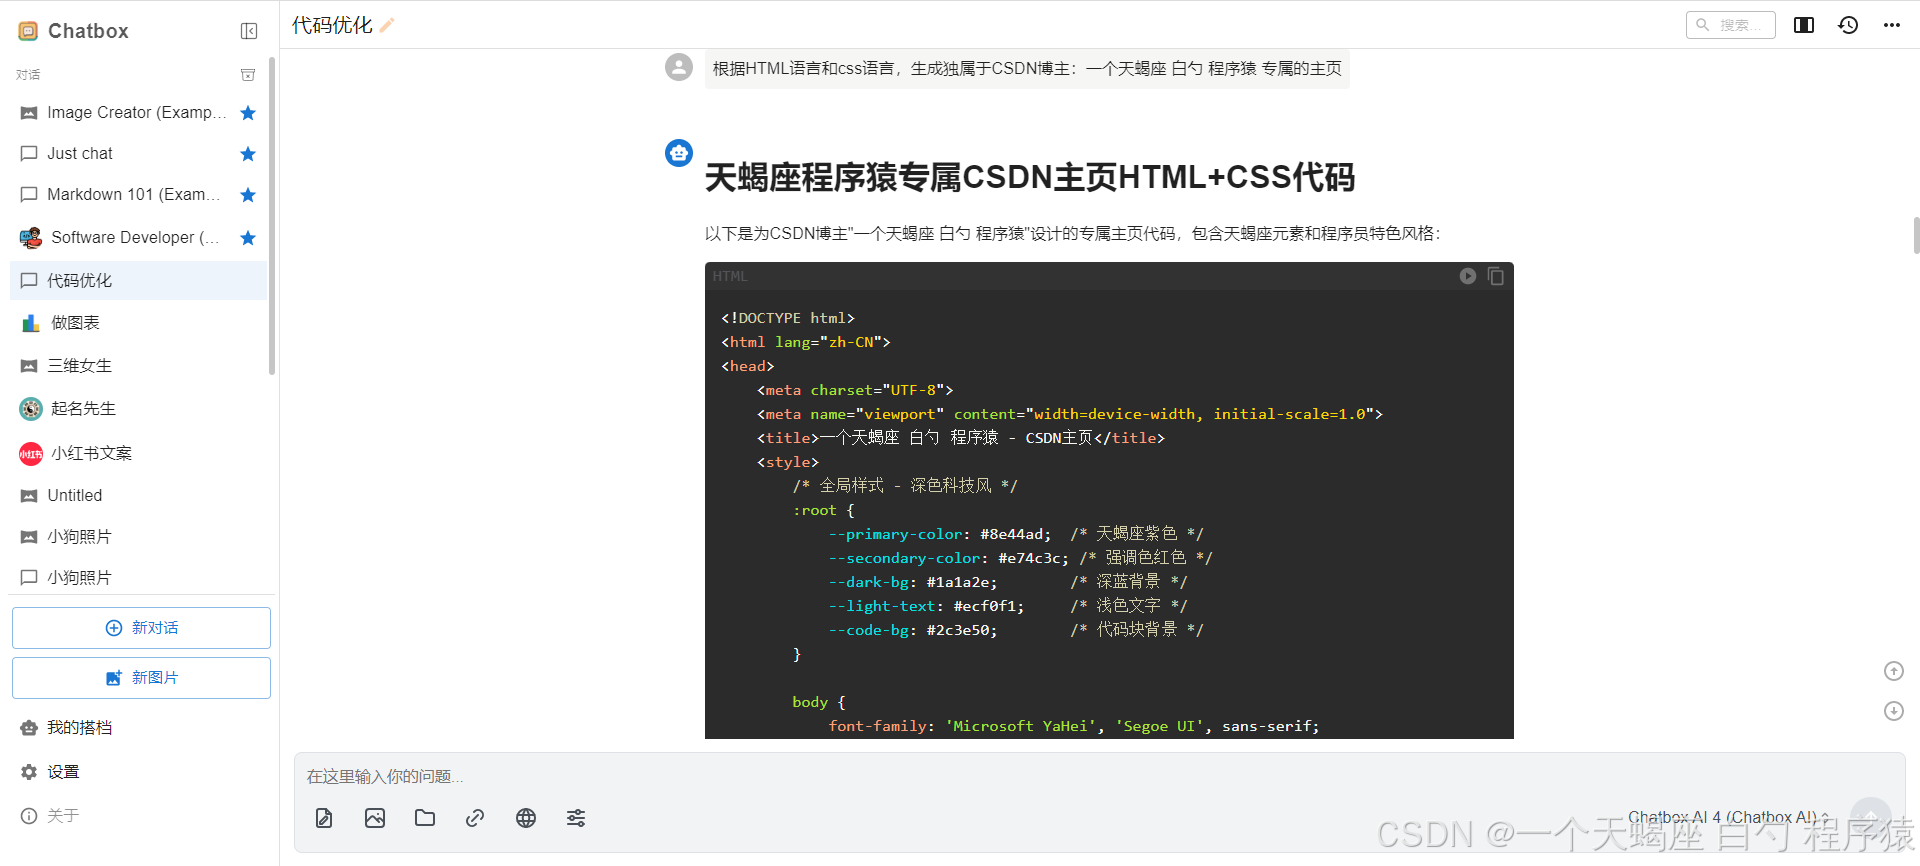Image resolution: width=1920 pixels, height=866 pixels.
Task: Click the 新图片 button
Action: click(x=141, y=678)
